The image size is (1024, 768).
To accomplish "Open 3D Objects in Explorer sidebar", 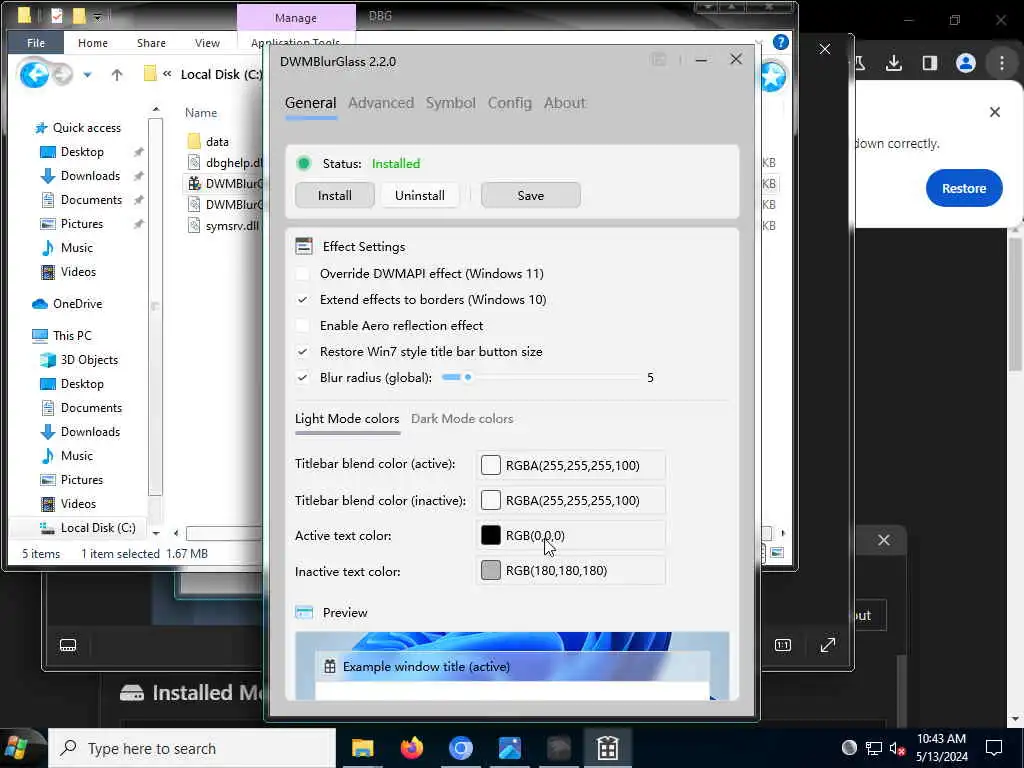I will tap(79, 360).
